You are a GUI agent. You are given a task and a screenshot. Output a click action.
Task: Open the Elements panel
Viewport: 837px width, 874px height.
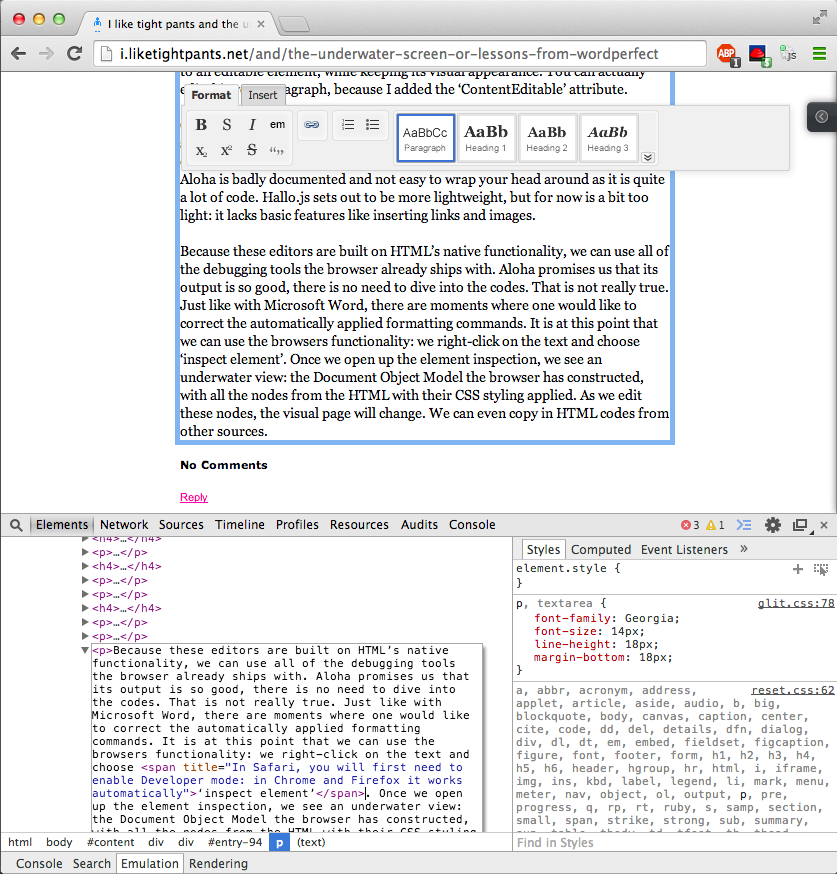pos(62,525)
